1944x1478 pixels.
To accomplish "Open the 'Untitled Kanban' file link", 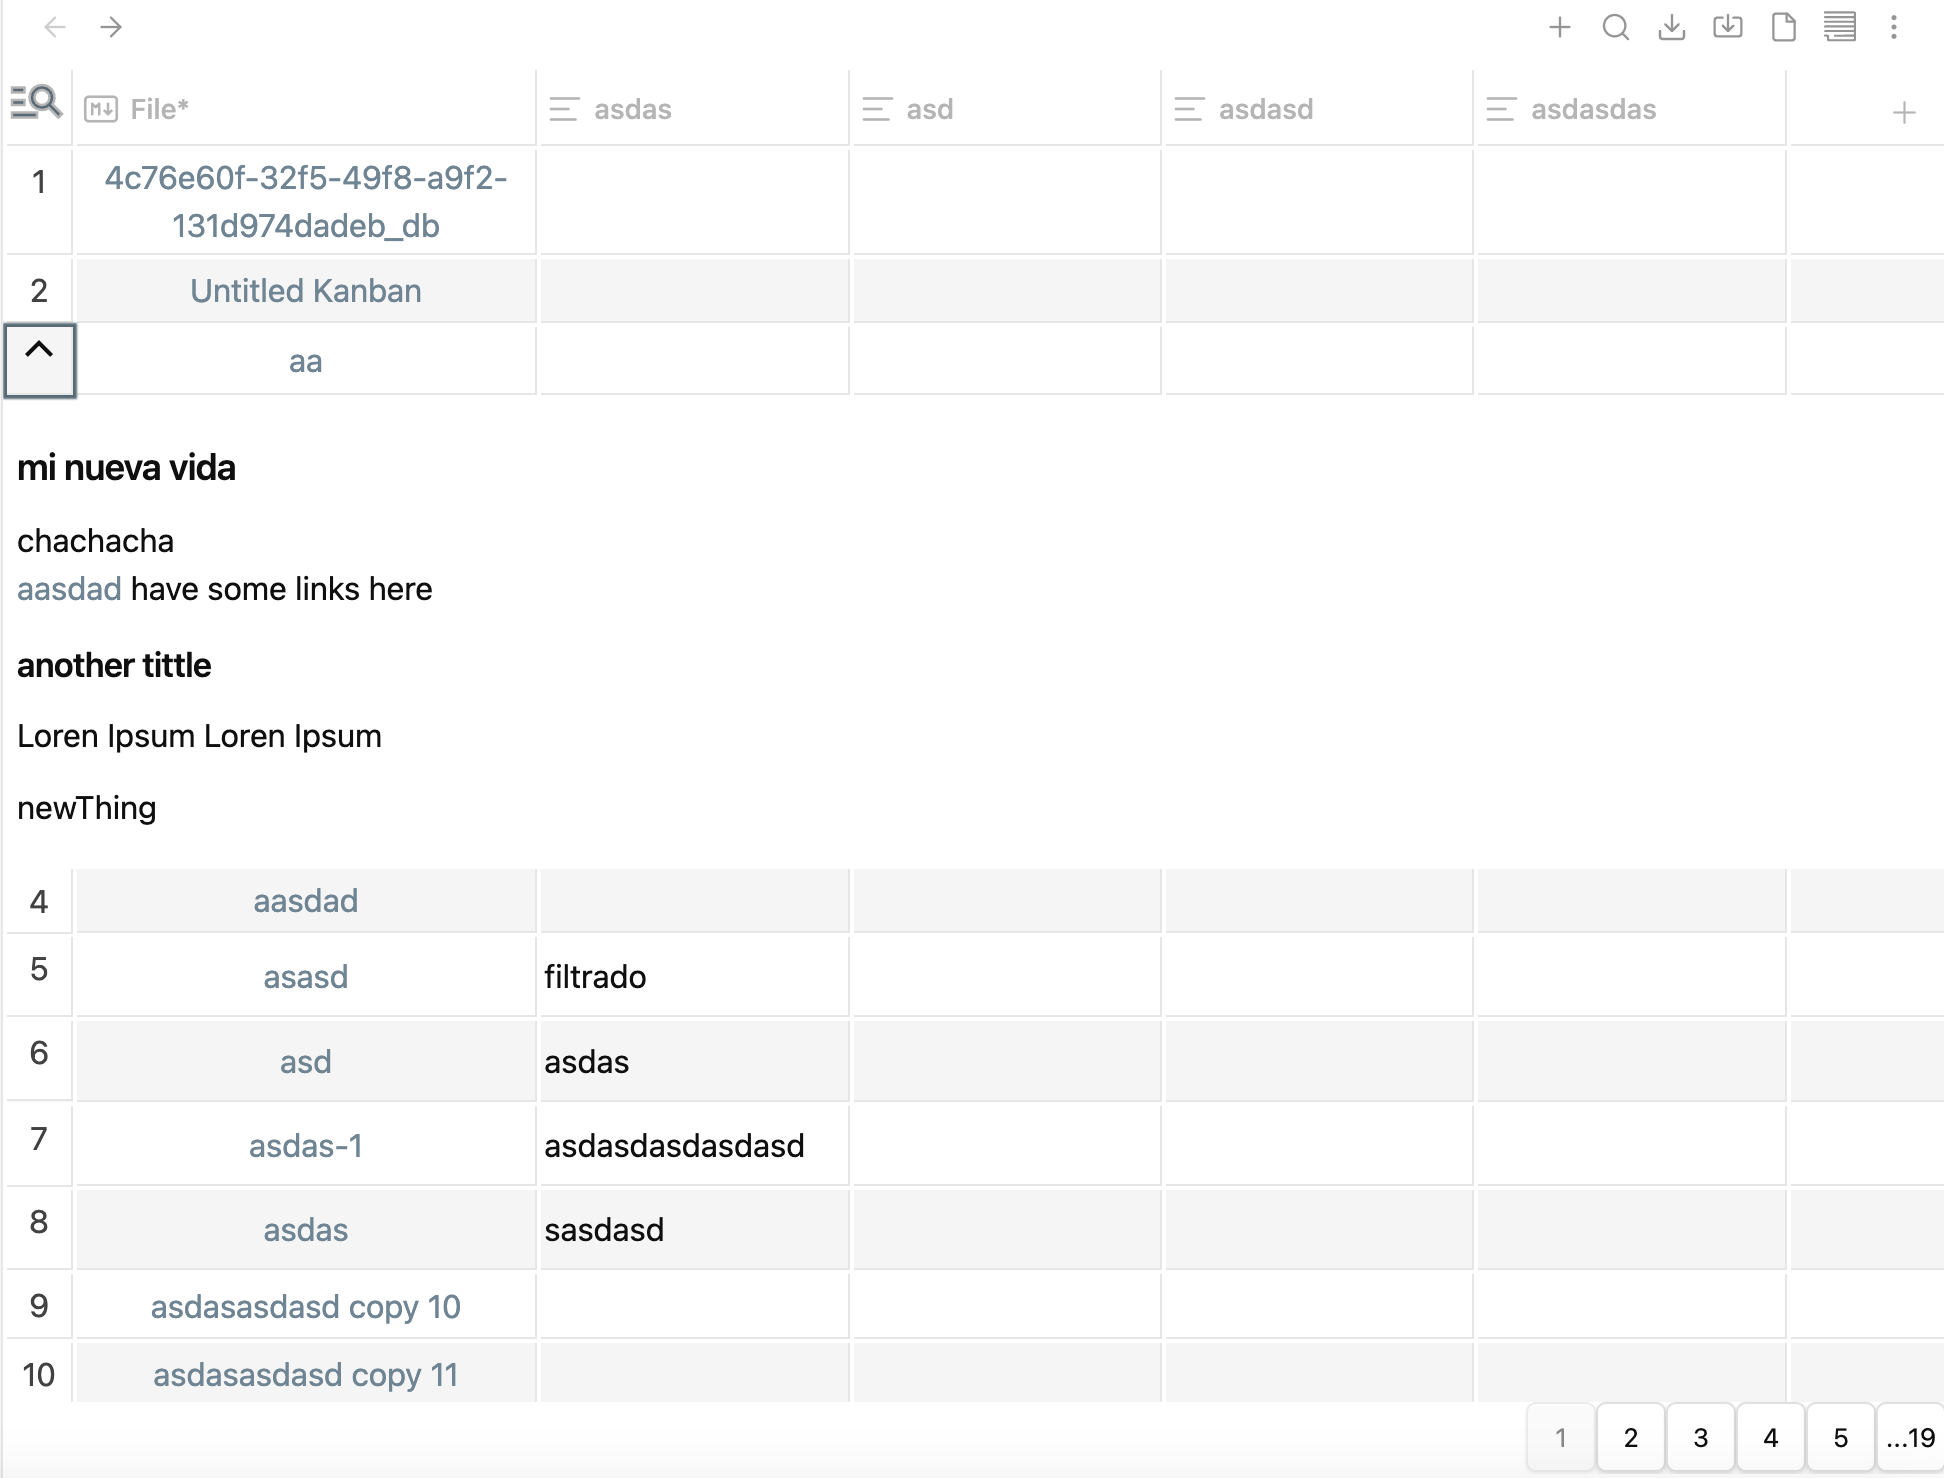I will pyautogui.click(x=305, y=290).
